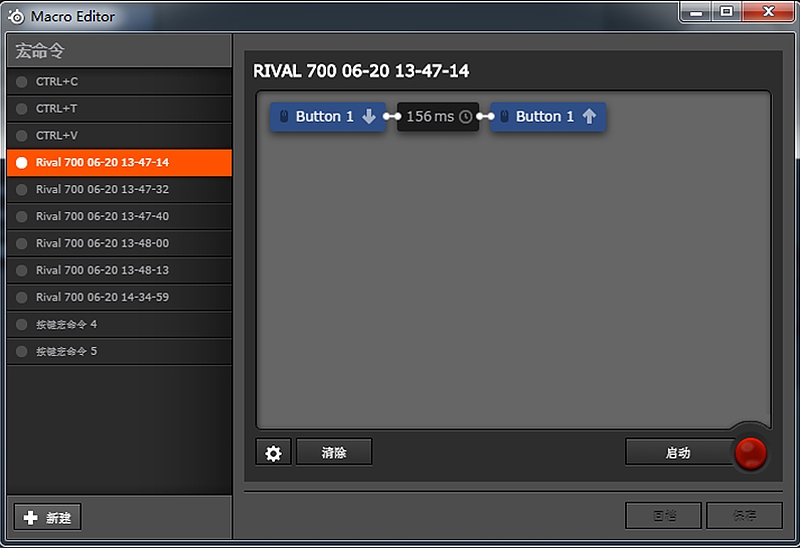Image resolution: width=800 pixels, height=548 pixels.
Task: Open the CTRL+T macro entry
Action: point(119,109)
